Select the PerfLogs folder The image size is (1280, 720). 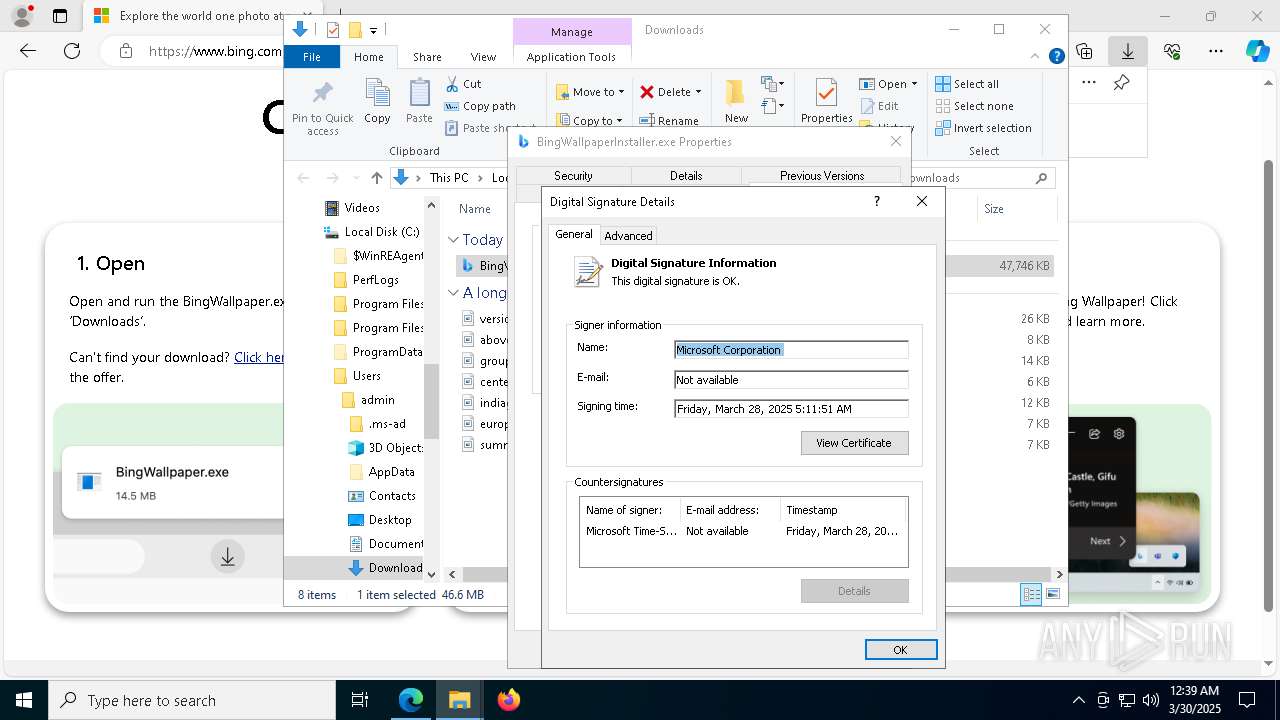[366, 280]
